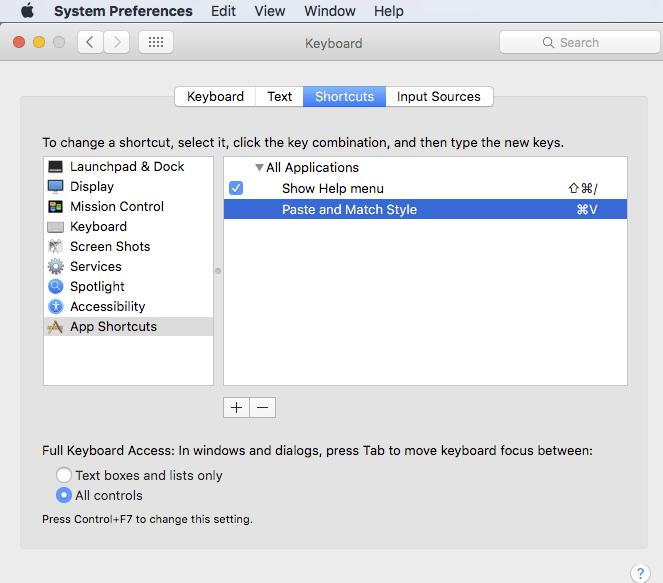Select the App Shortcuts icon
663x583 pixels.
(55, 326)
